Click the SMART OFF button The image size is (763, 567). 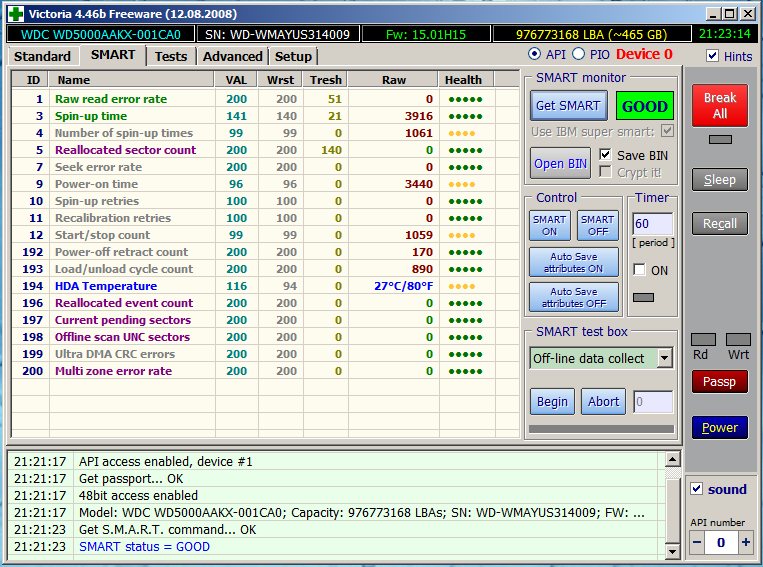point(597,225)
